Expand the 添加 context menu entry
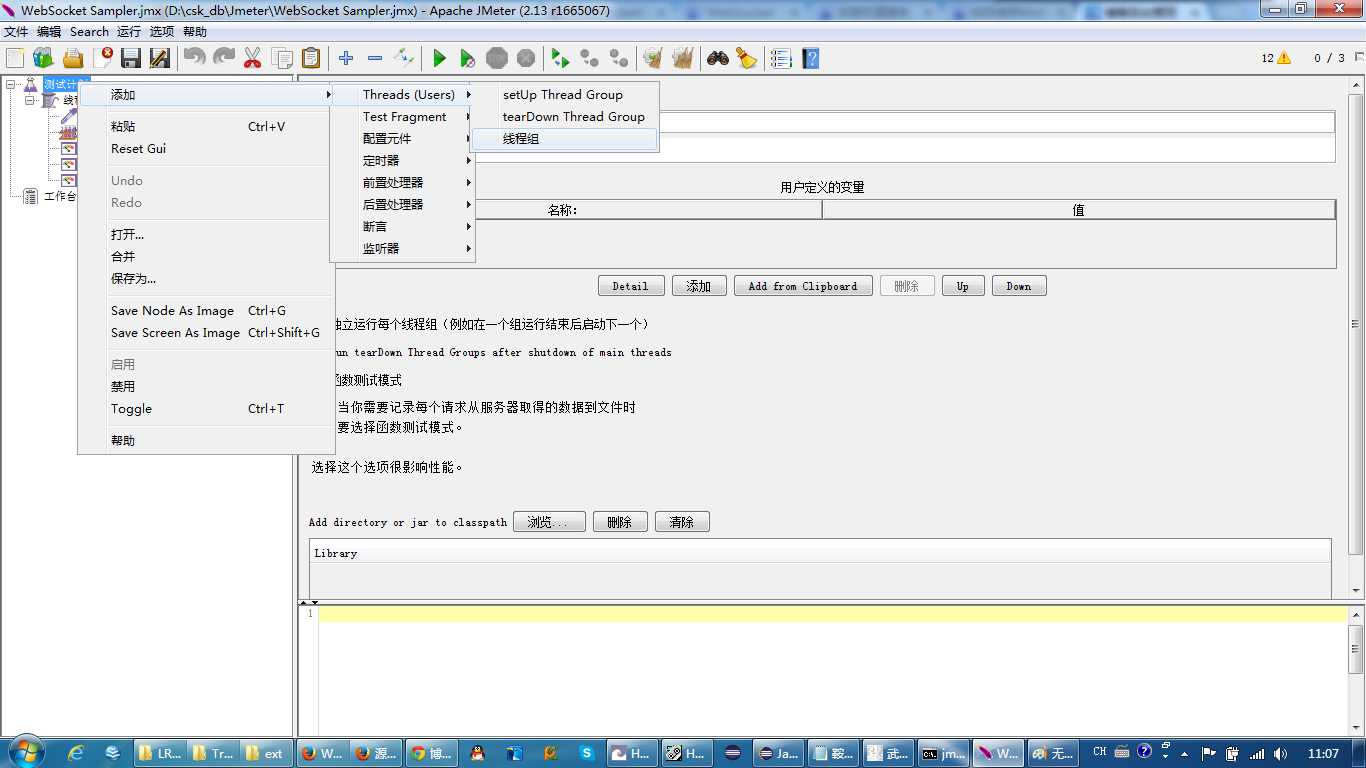This screenshot has height=768, width=1366. [x=206, y=95]
